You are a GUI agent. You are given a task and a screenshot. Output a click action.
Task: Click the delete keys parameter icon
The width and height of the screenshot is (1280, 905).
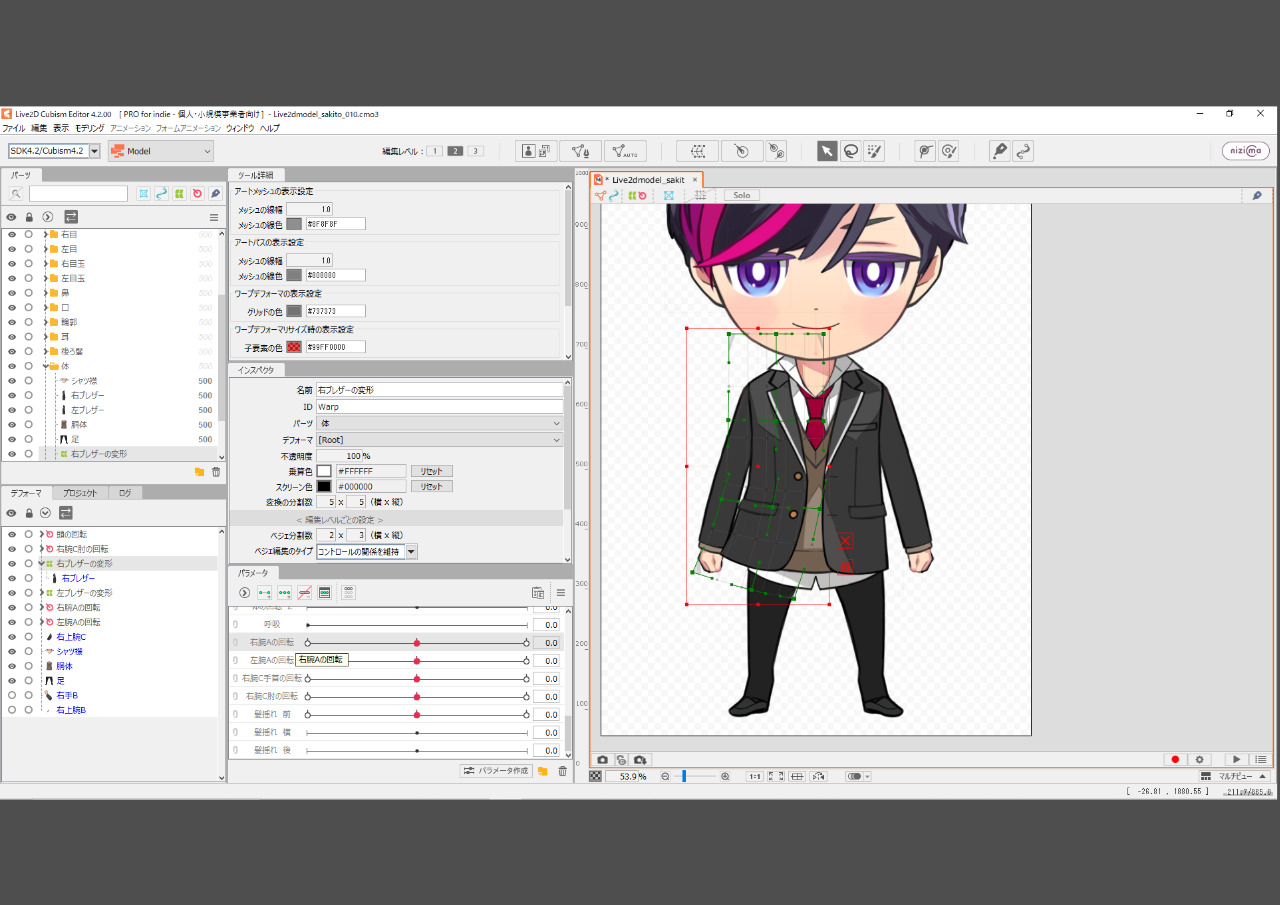[305, 592]
